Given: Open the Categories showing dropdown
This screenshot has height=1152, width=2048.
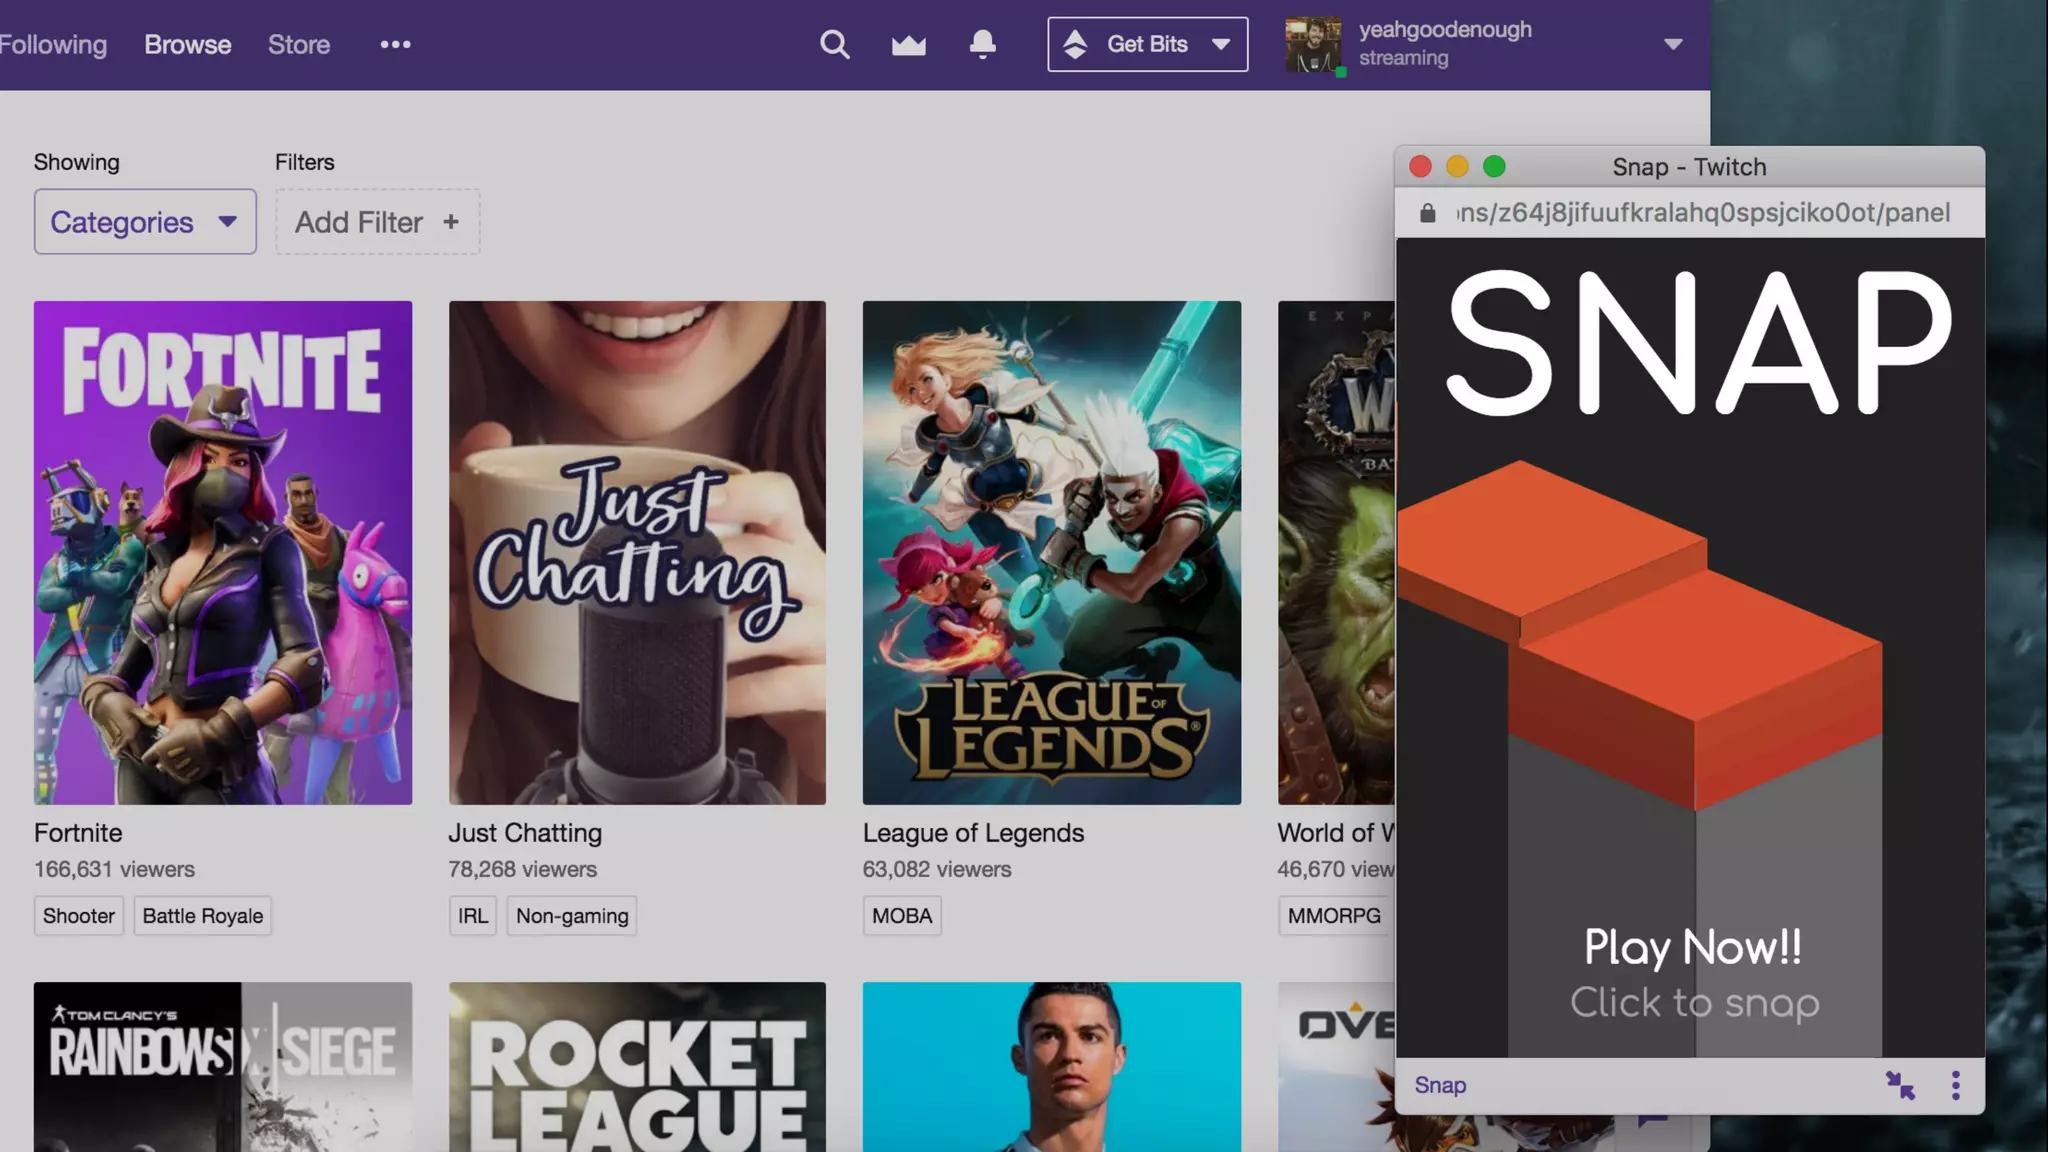Looking at the screenshot, I should [145, 222].
